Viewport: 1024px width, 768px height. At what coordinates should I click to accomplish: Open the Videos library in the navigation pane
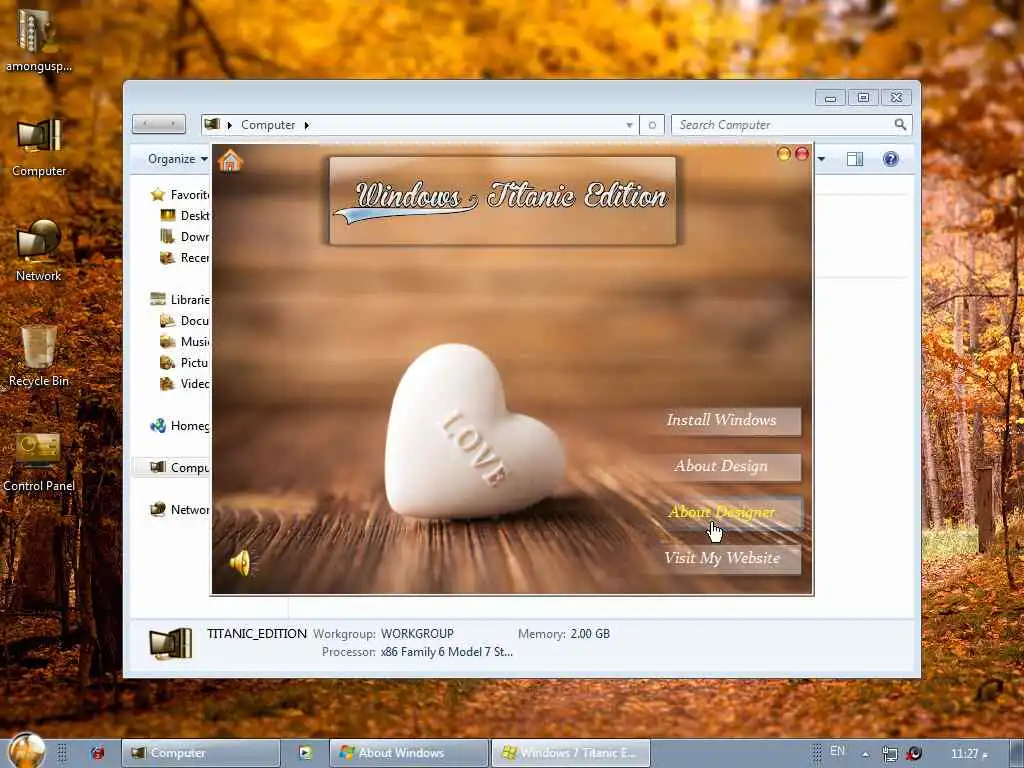pos(185,383)
